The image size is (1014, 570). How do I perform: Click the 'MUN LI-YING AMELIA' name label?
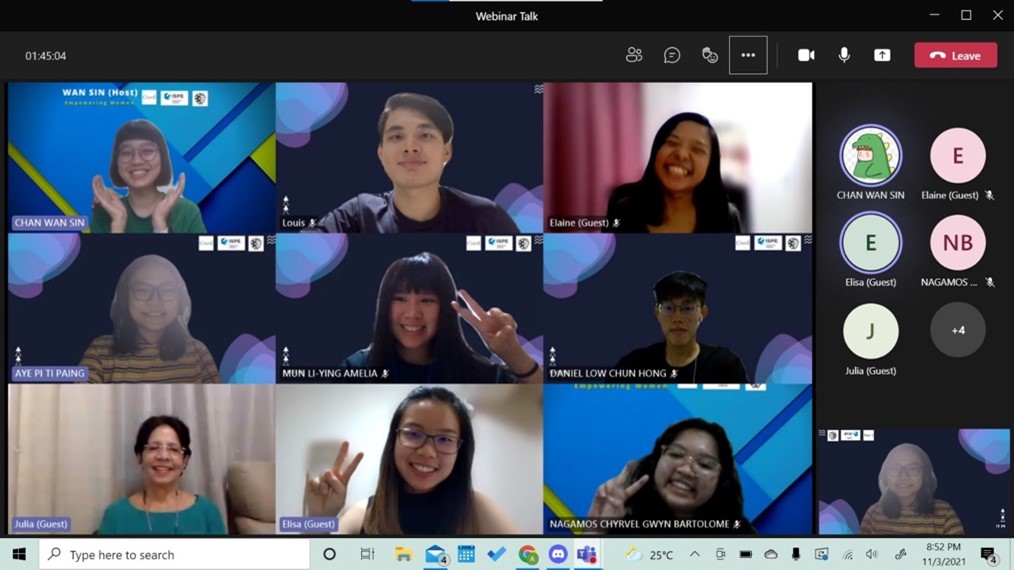tap(330, 373)
